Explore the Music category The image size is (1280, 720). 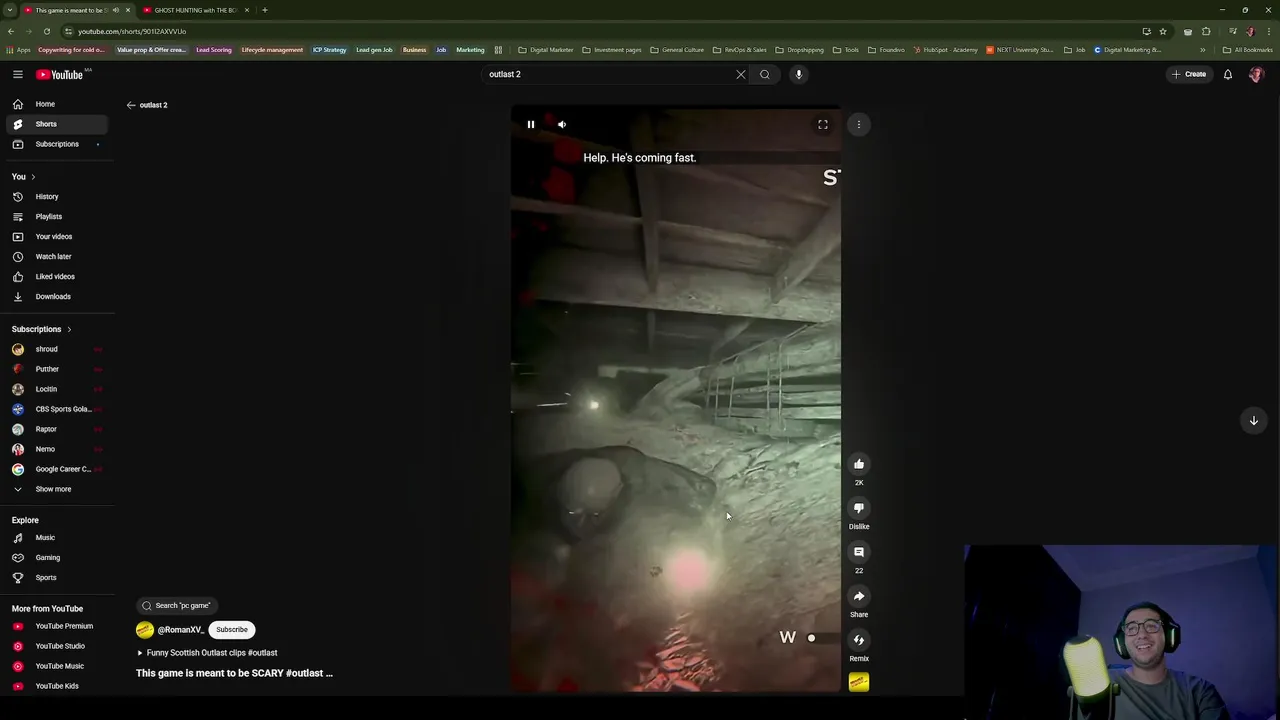[57, 538]
